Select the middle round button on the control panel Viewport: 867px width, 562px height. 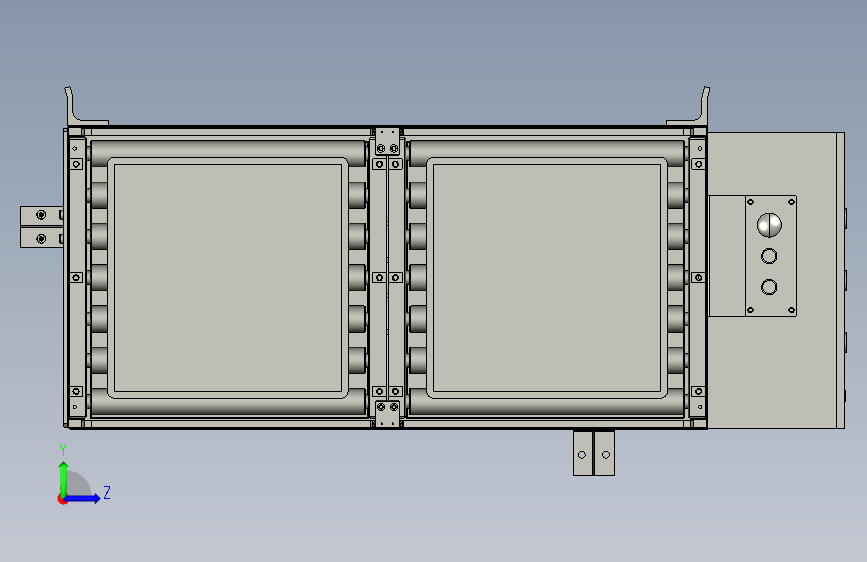pyautogui.click(x=769, y=256)
